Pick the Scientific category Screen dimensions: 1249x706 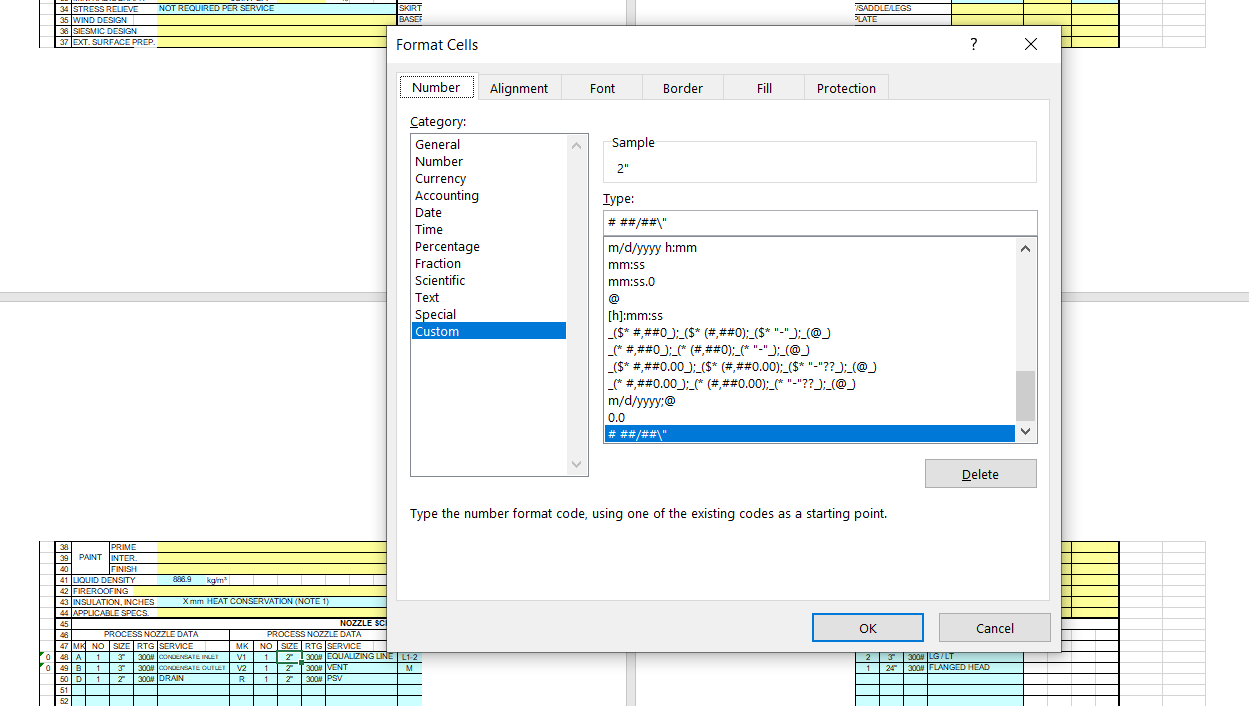pyautogui.click(x=440, y=280)
